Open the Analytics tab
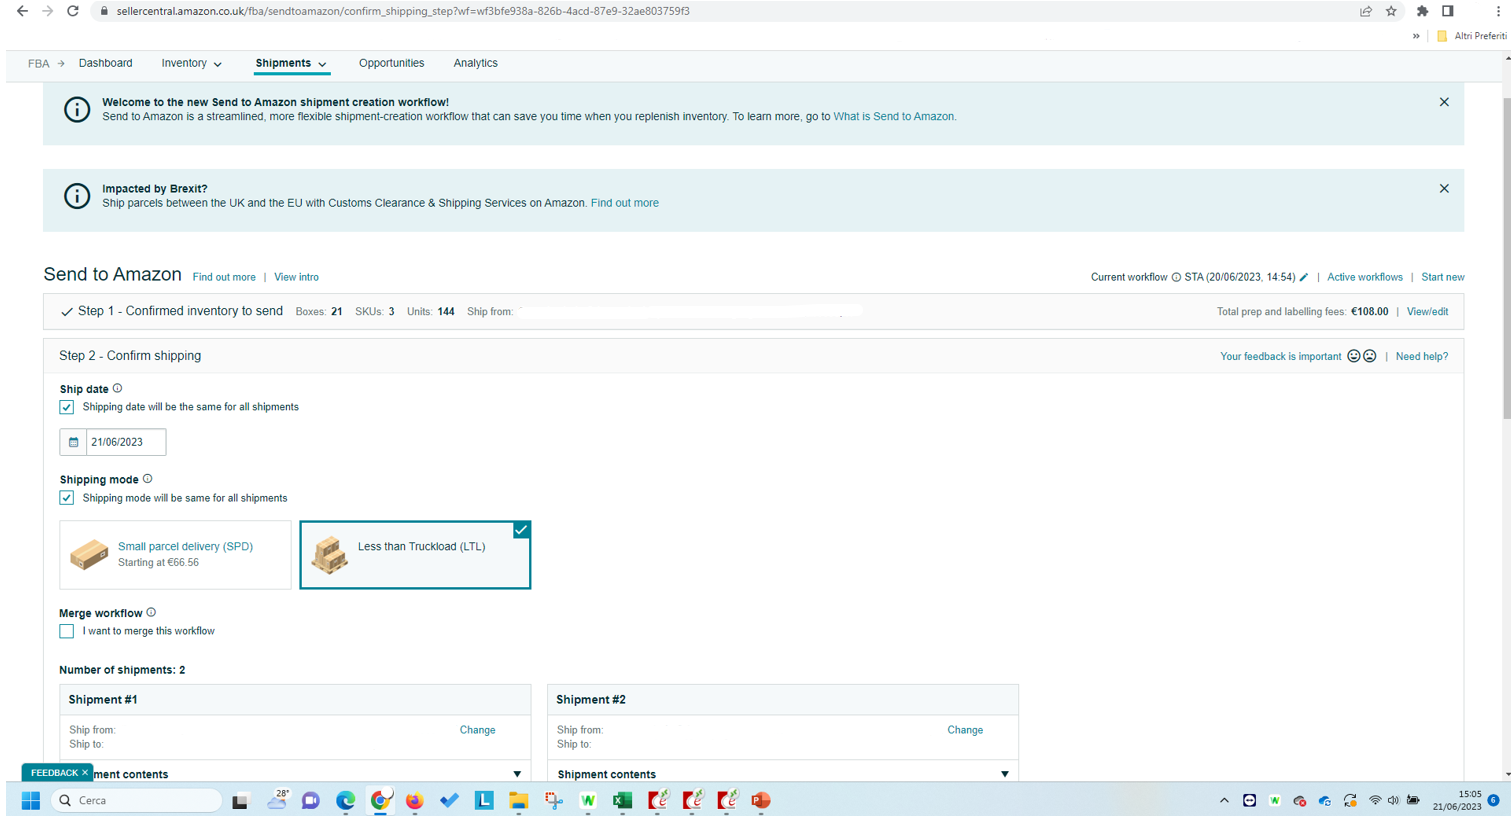This screenshot has width=1511, height=817. click(475, 63)
